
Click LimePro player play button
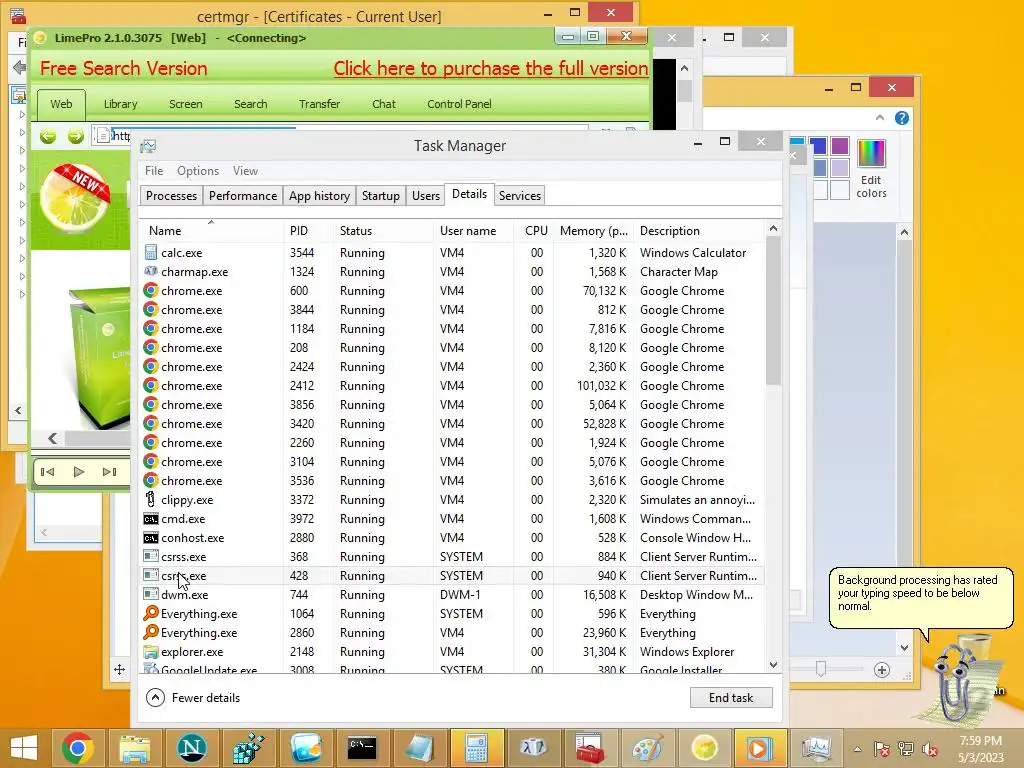(x=79, y=472)
